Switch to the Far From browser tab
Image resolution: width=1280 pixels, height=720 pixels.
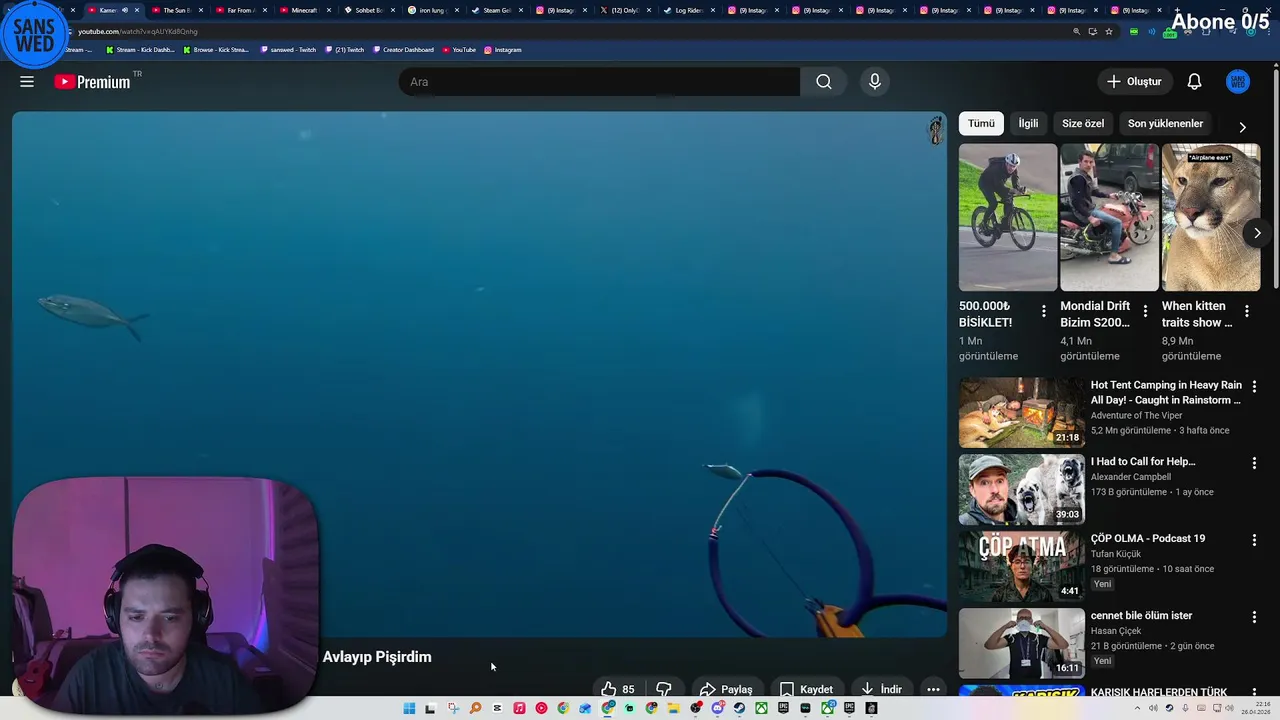click(241, 10)
